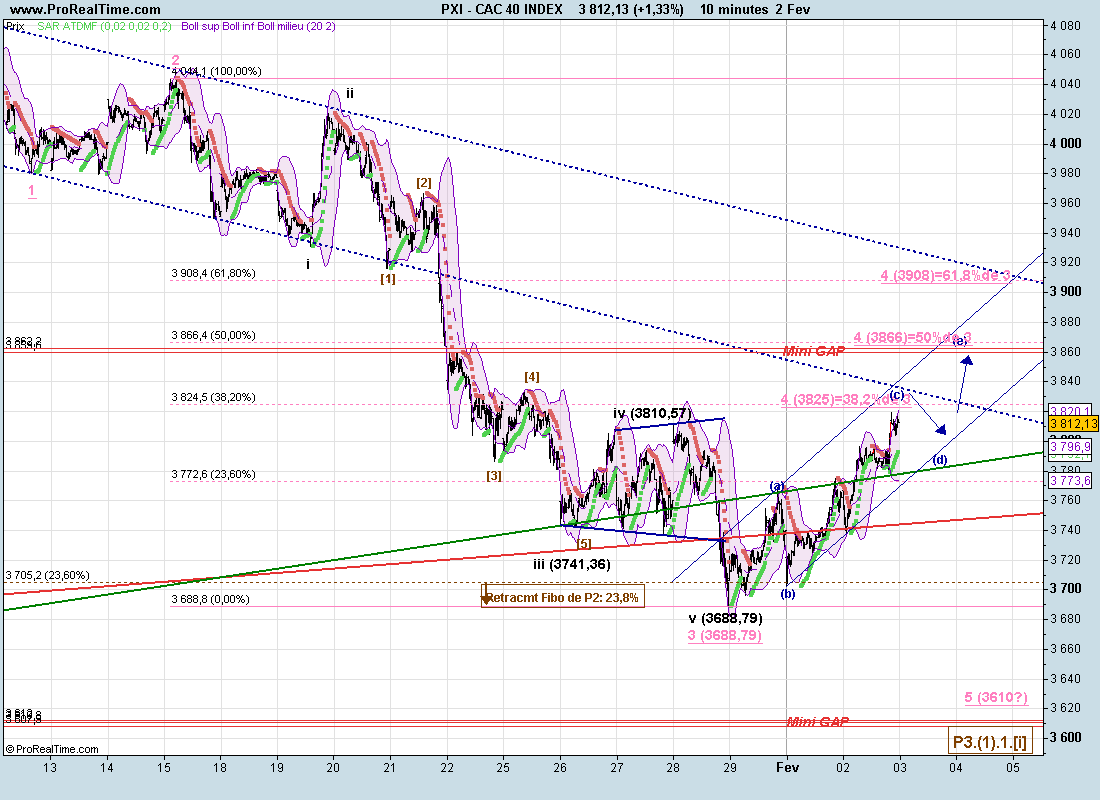Click the '4 (3866)=50% de 3' target label

[x=913, y=337]
